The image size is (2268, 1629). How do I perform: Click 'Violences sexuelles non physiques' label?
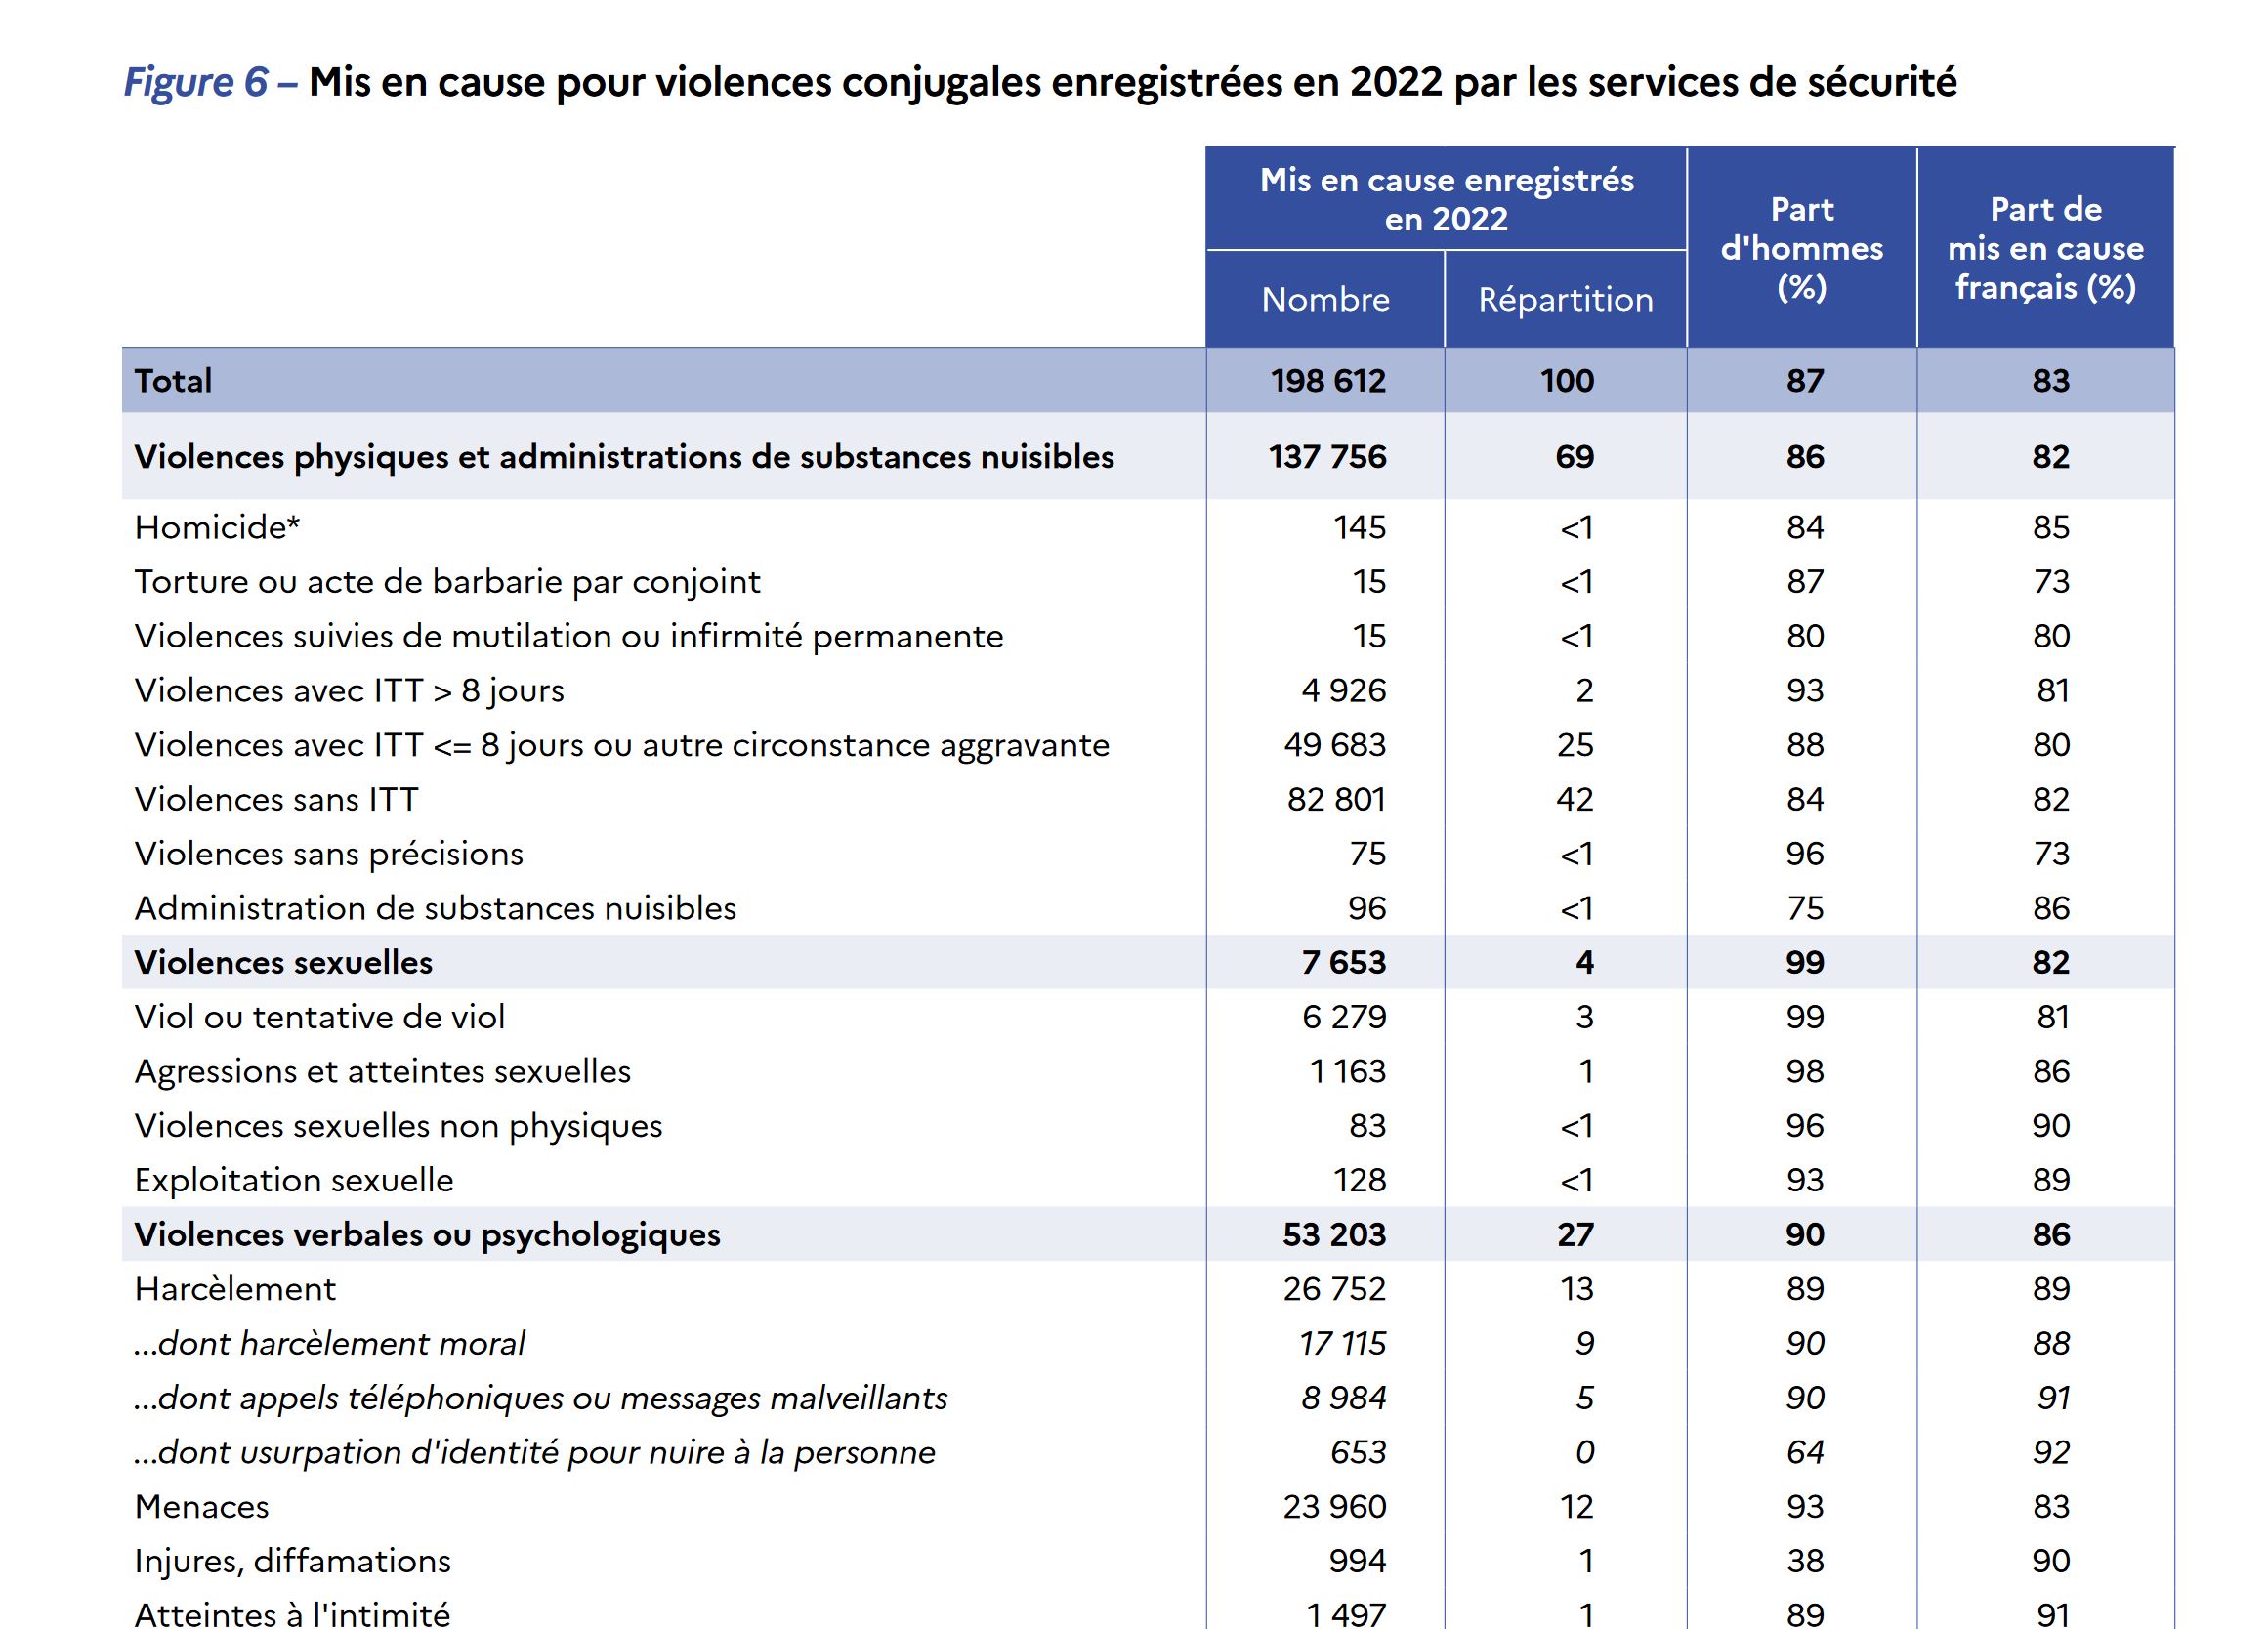click(399, 1126)
